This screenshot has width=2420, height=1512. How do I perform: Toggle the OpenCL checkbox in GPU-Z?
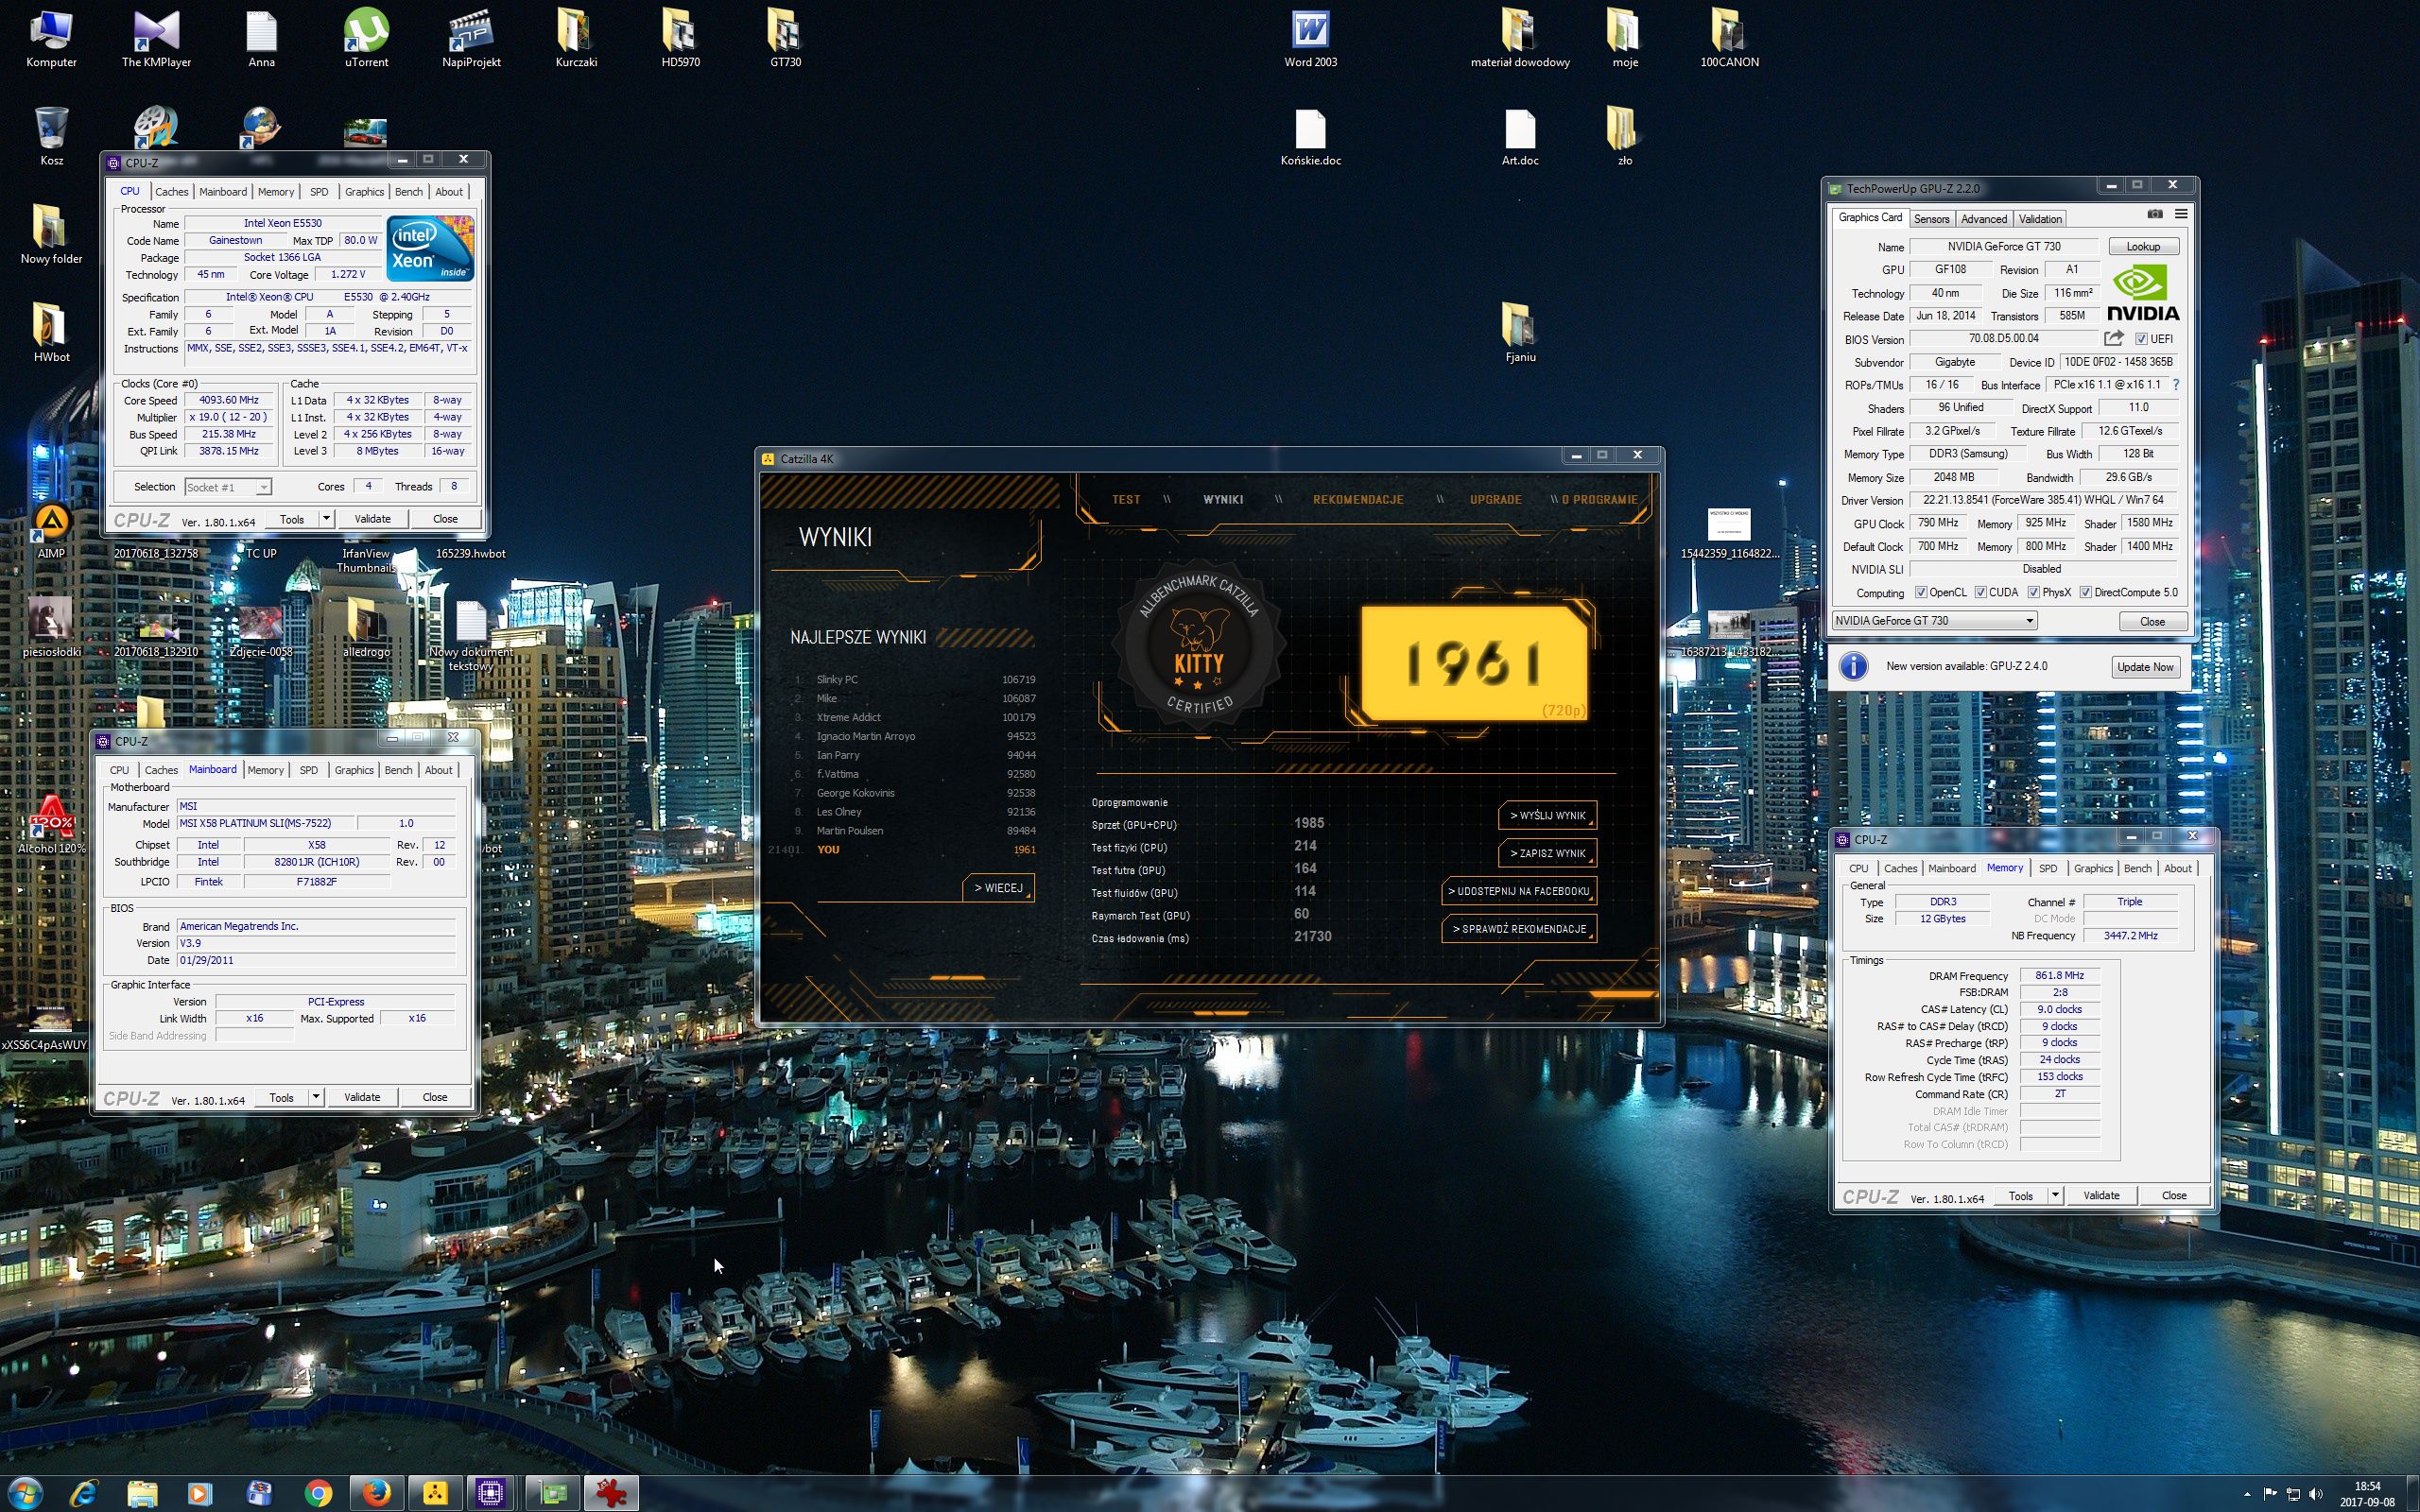[x=1920, y=592]
